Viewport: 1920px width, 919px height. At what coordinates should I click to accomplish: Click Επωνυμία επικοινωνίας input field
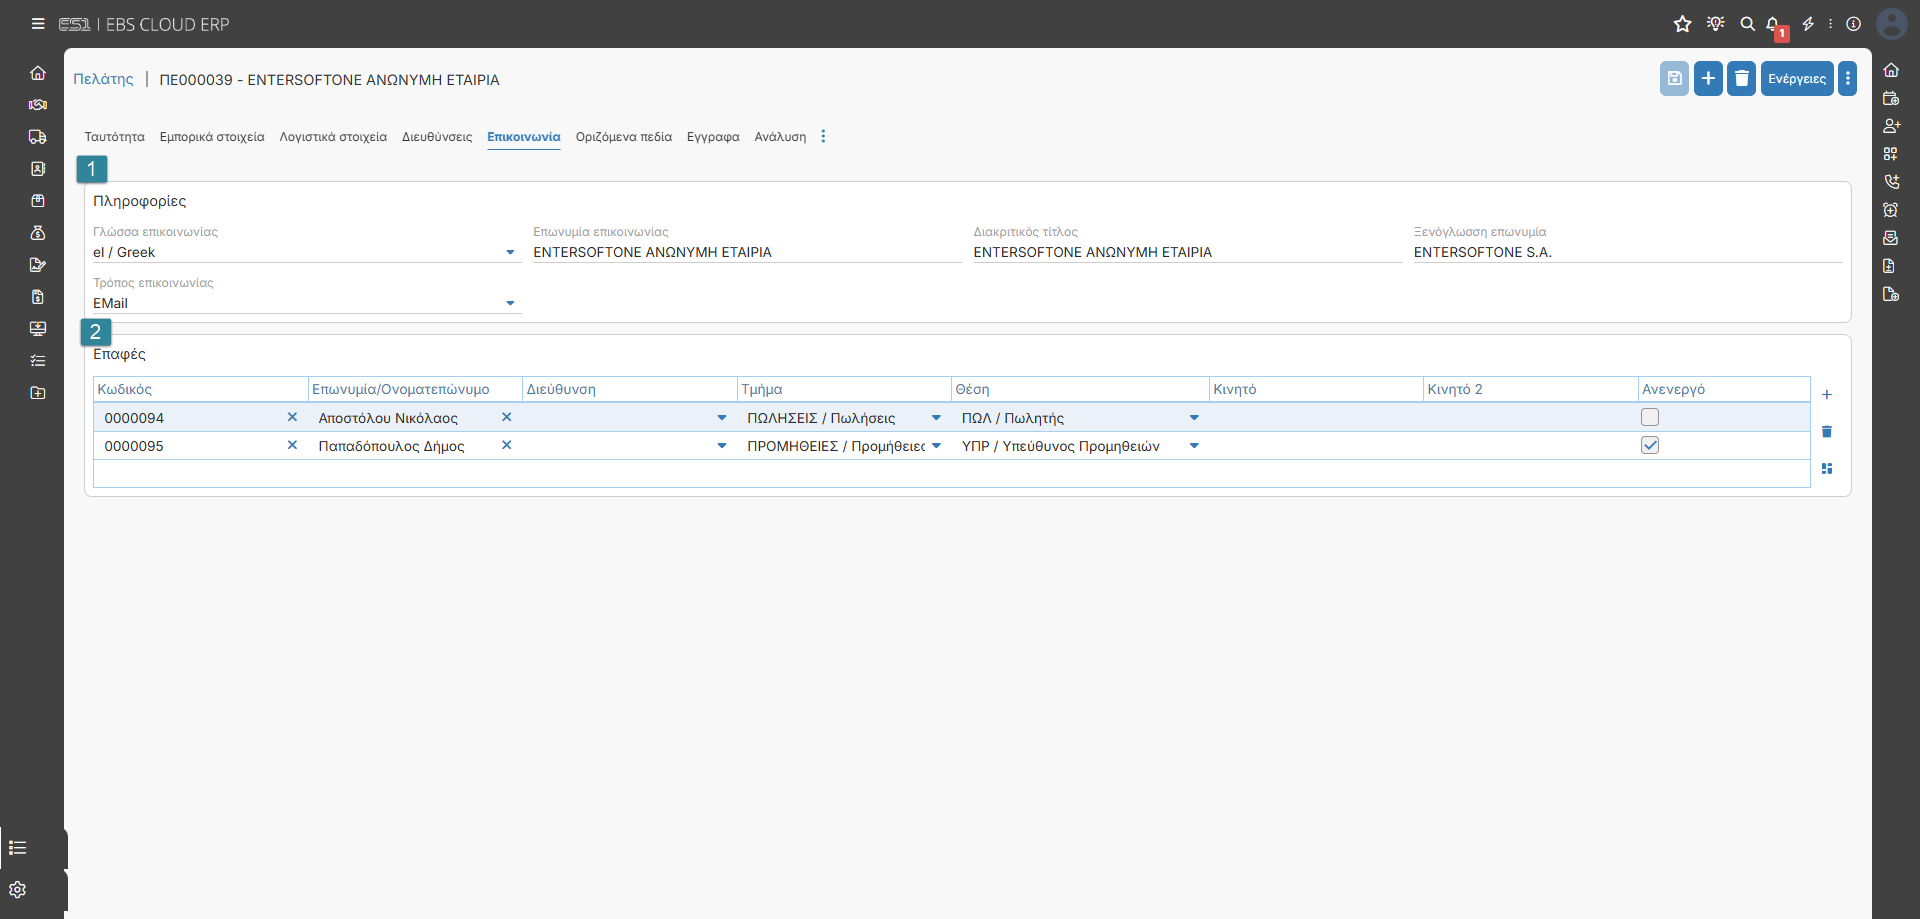coord(746,253)
